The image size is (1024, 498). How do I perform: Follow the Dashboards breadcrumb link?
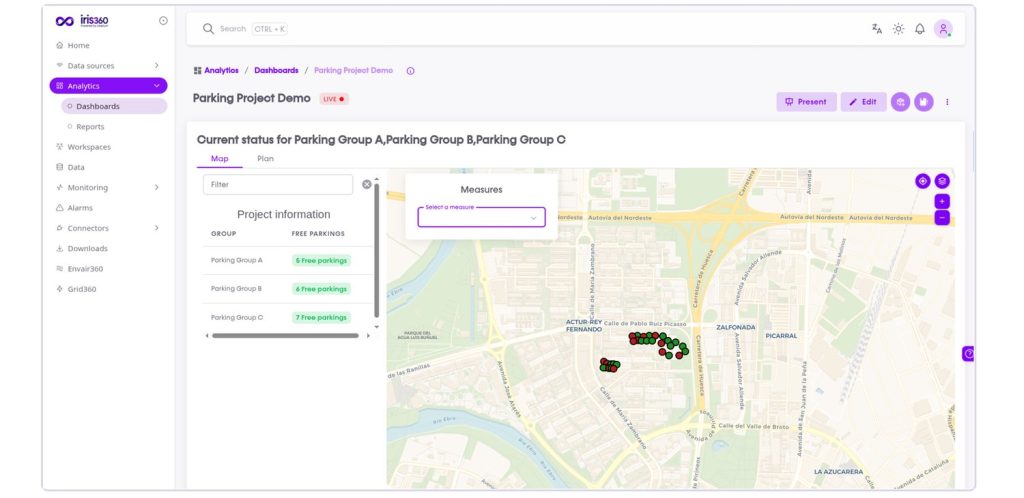[276, 70]
